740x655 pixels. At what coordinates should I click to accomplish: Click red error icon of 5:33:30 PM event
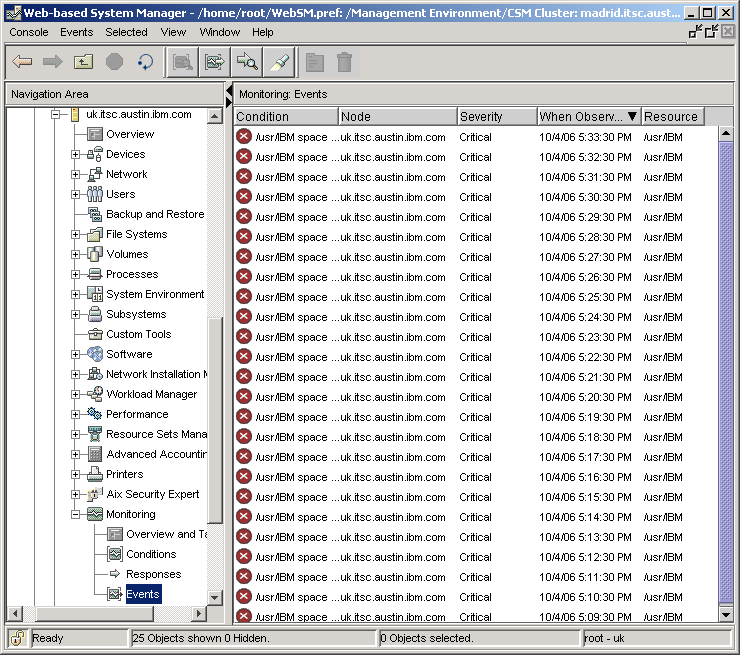[244, 136]
